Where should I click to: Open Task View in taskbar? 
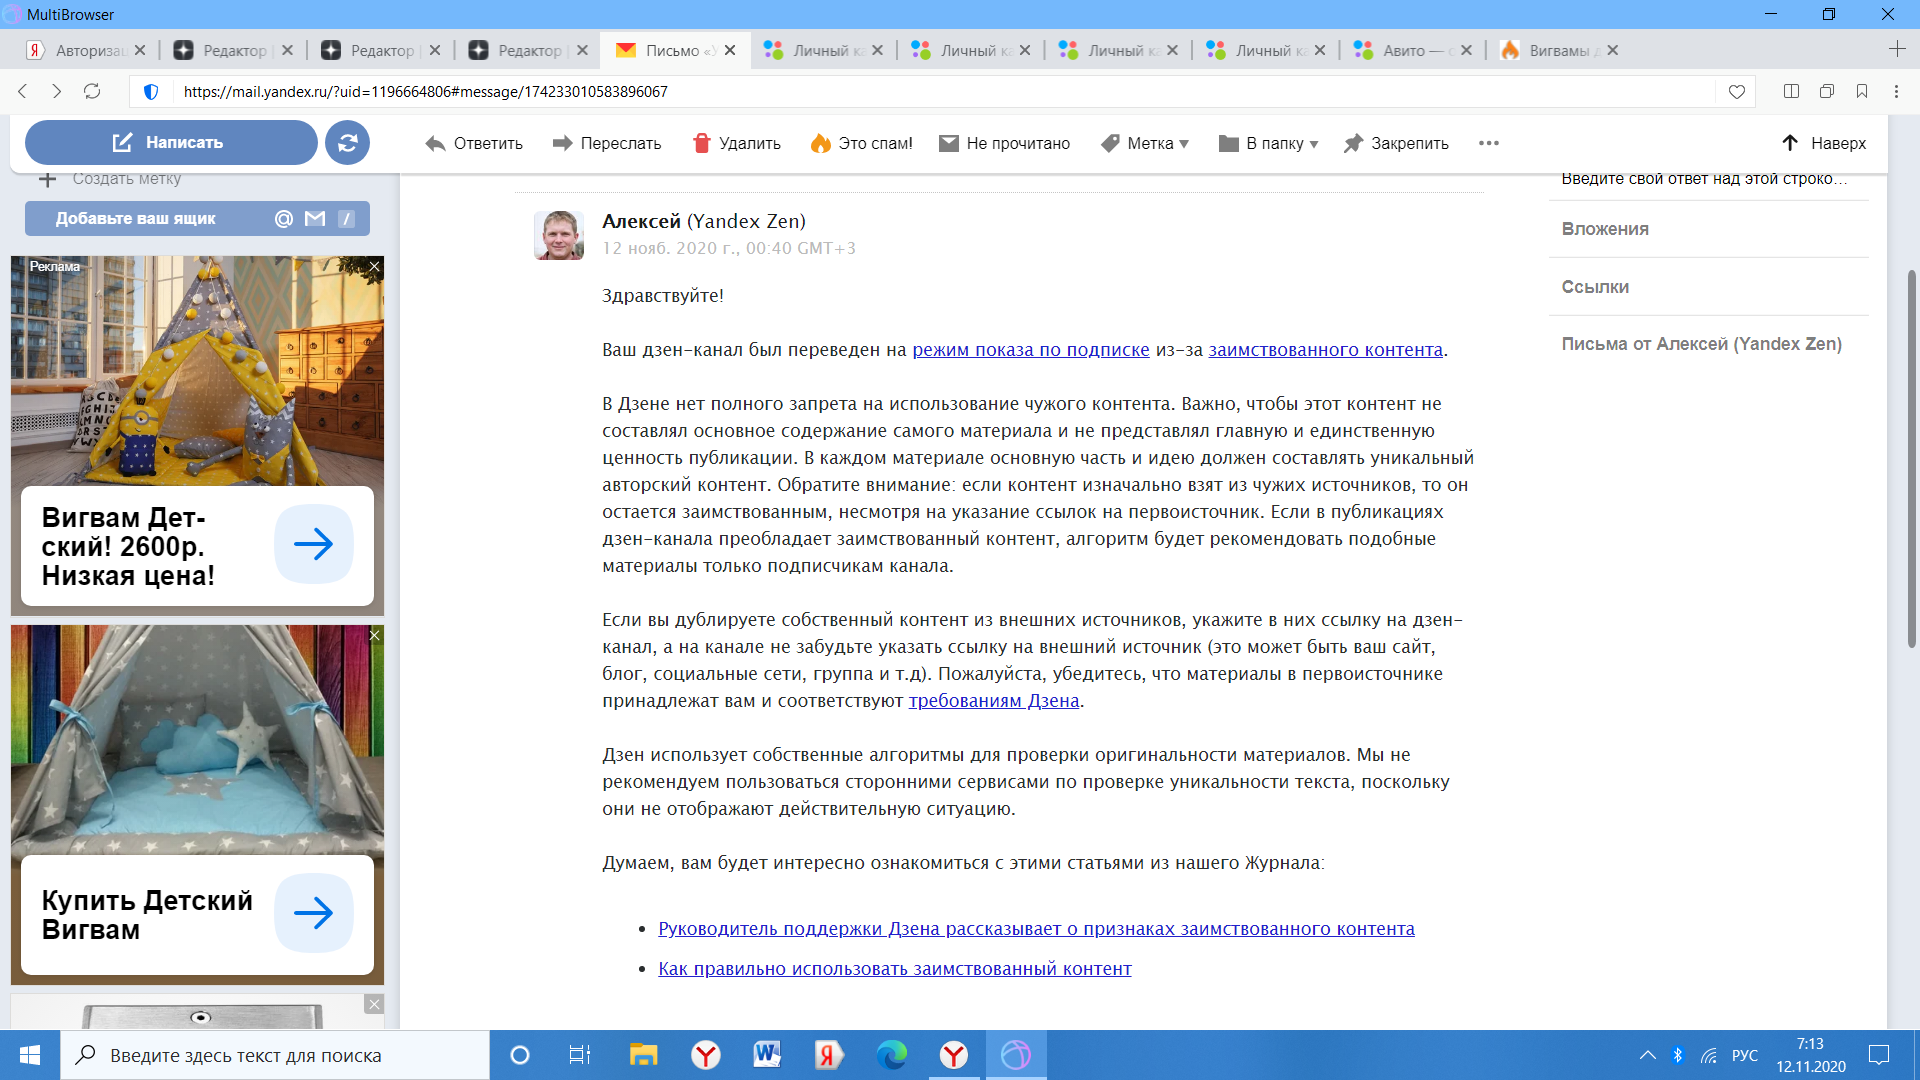tap(580, 1055)
